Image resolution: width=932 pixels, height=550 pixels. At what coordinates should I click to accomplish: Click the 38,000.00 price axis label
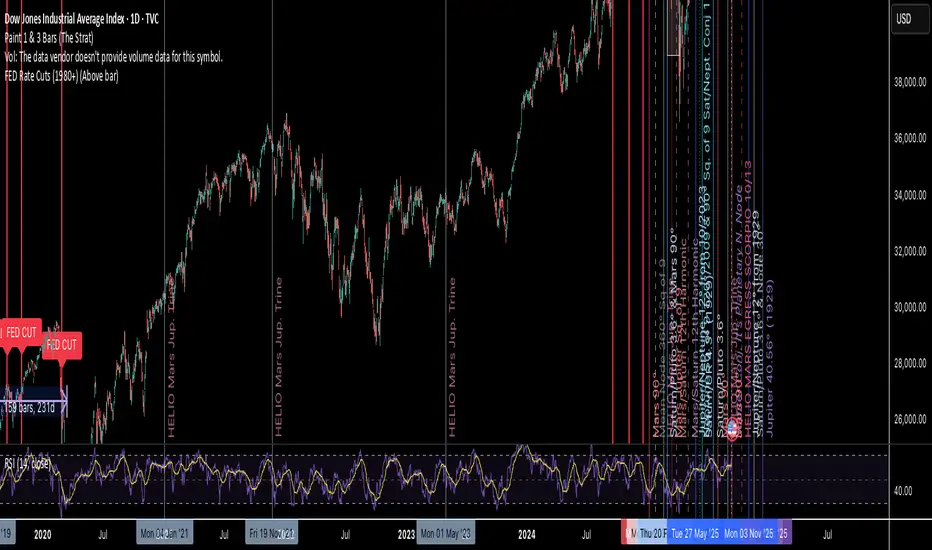pyautogui.click(x=910, y=83)
